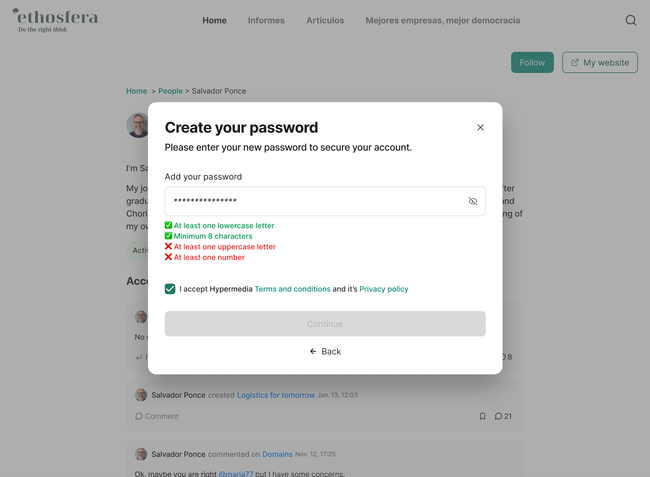Click Salvador Ponce's avatar on Logistics post
Viewport: 650px width, 477px height.
click(x=141, y=395)
